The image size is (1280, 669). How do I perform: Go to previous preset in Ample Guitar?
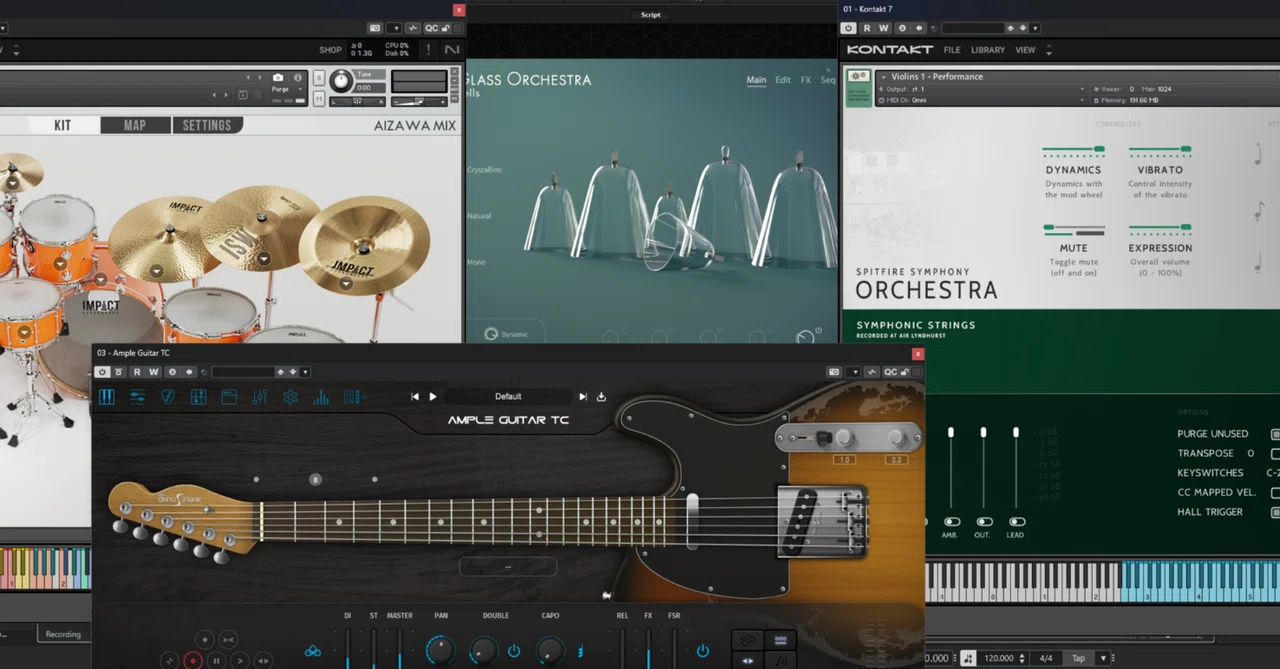click(x=415, y=397)
